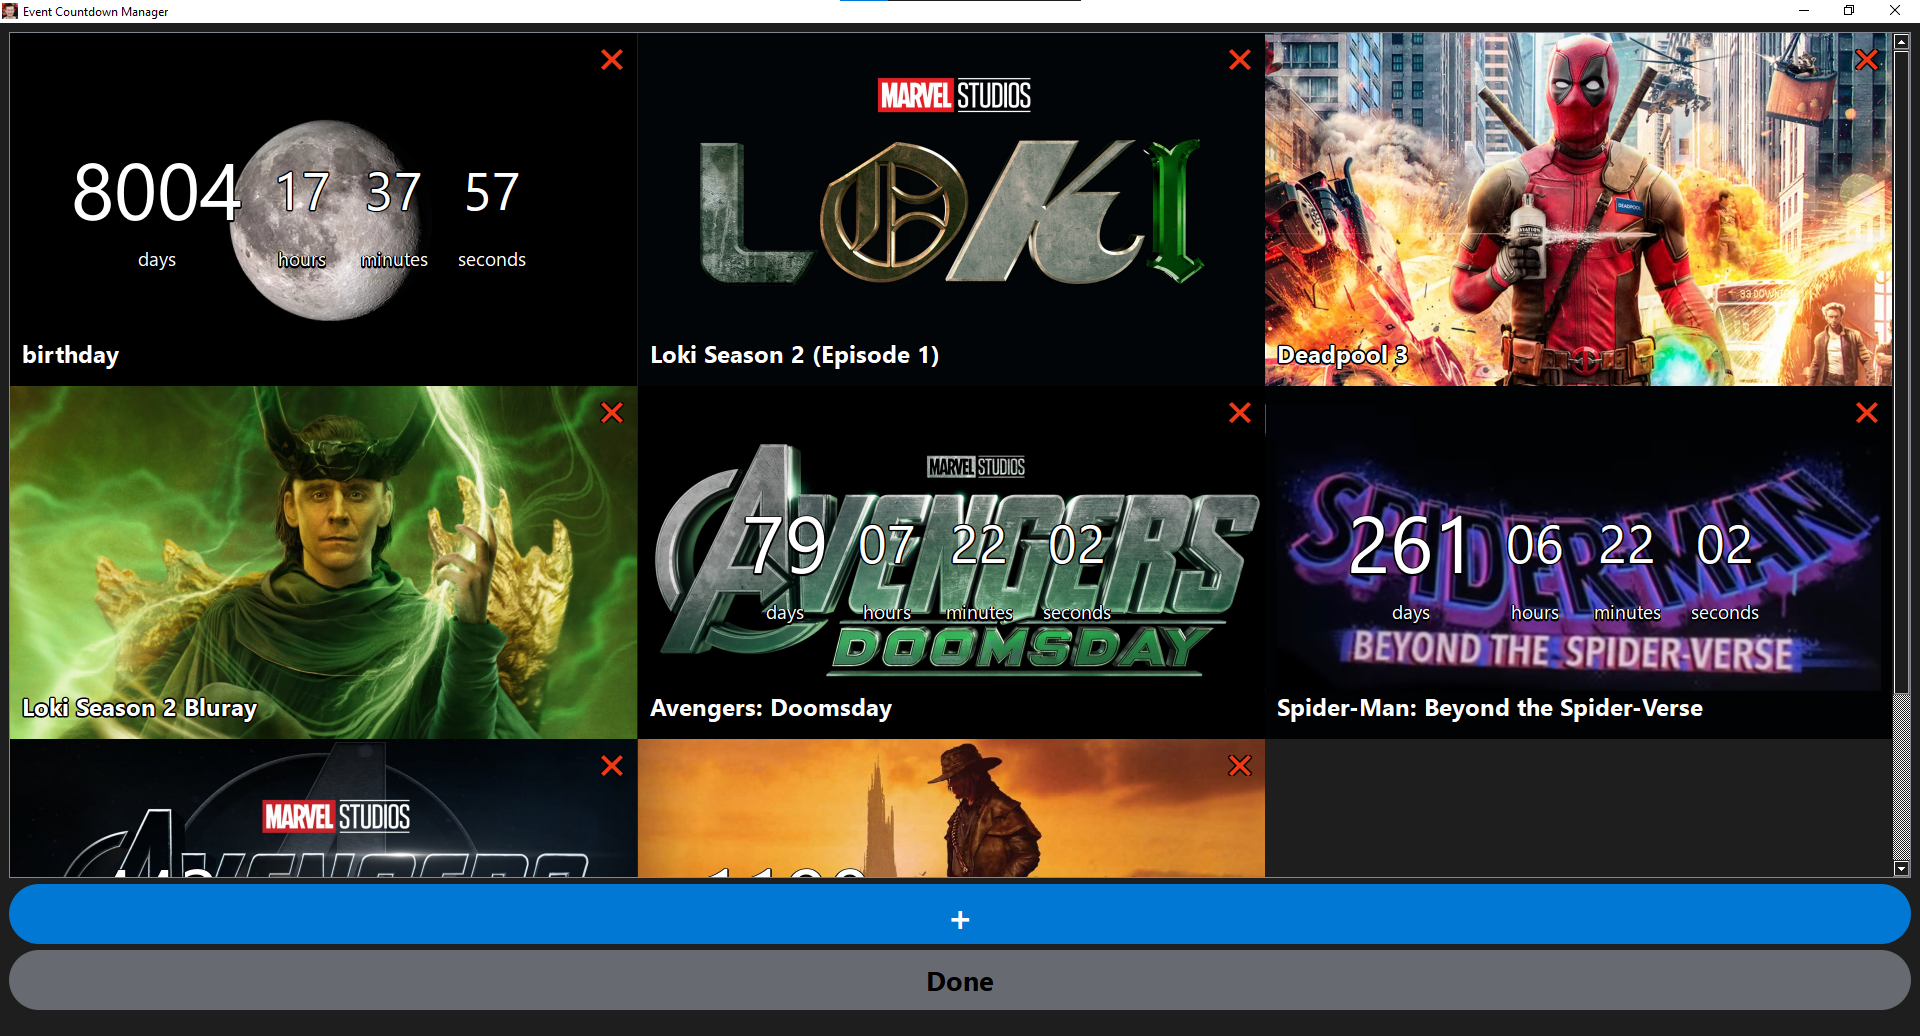
Task: Select the Loki Season 2 (Episode 1) thumbnail
Action: tap(951, 210)
